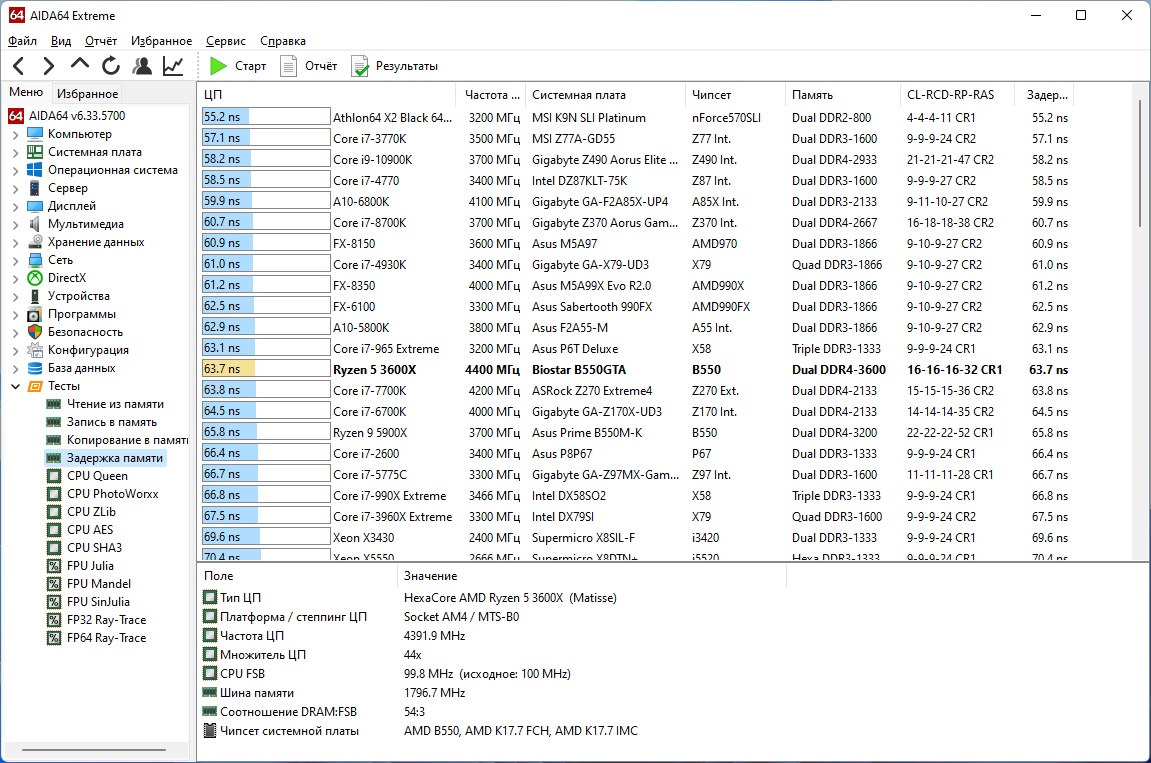
Task: Sort by the Частота column header
Action: click(x=491, y=95)
